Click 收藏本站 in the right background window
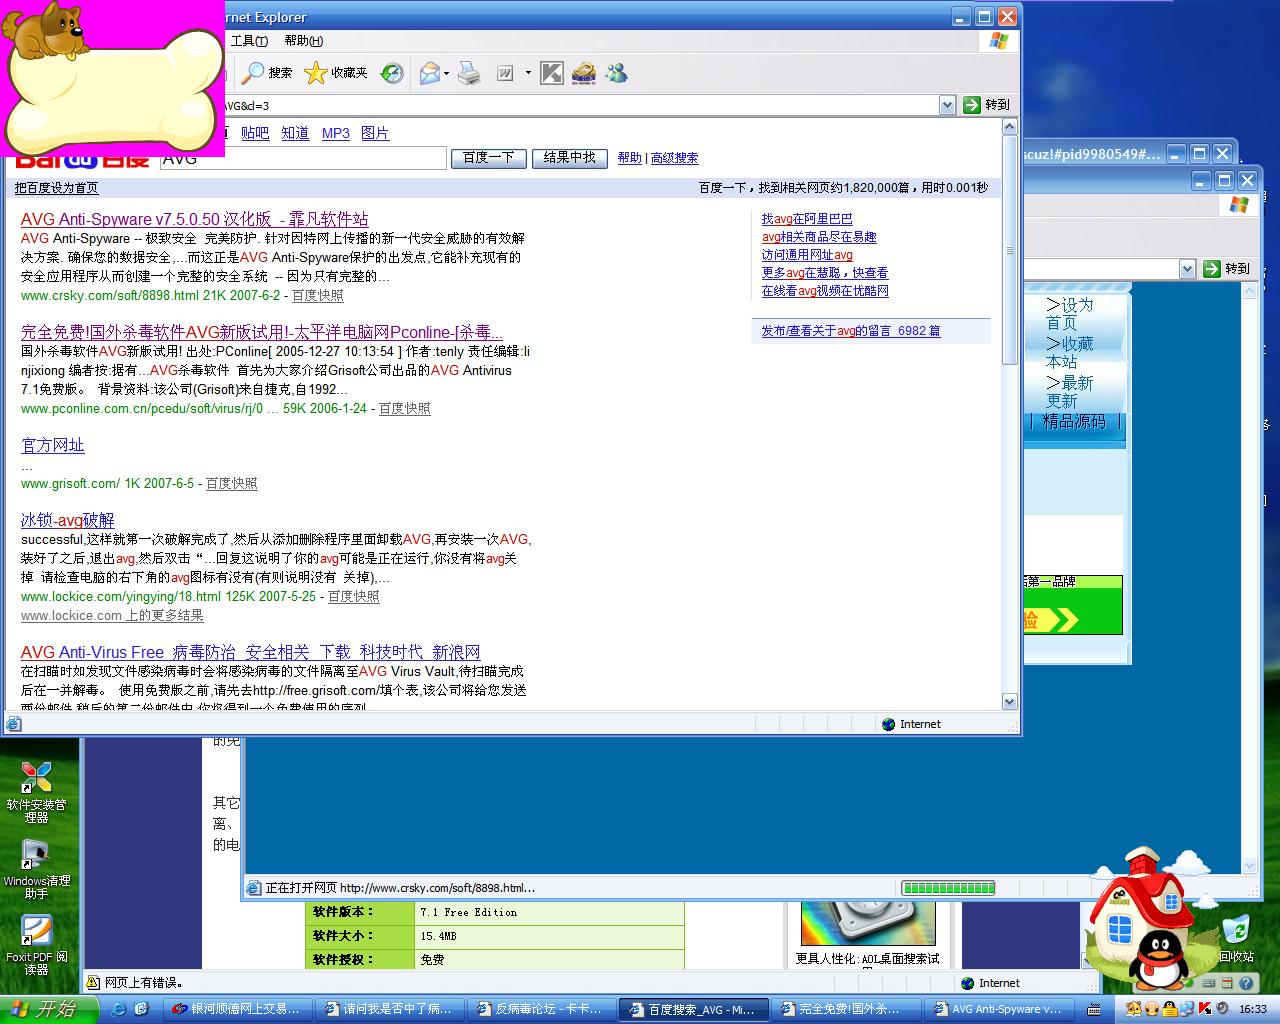The height and width of the screenshot is (1024, 1280). pyautogui.click(x=1070, y=353)
